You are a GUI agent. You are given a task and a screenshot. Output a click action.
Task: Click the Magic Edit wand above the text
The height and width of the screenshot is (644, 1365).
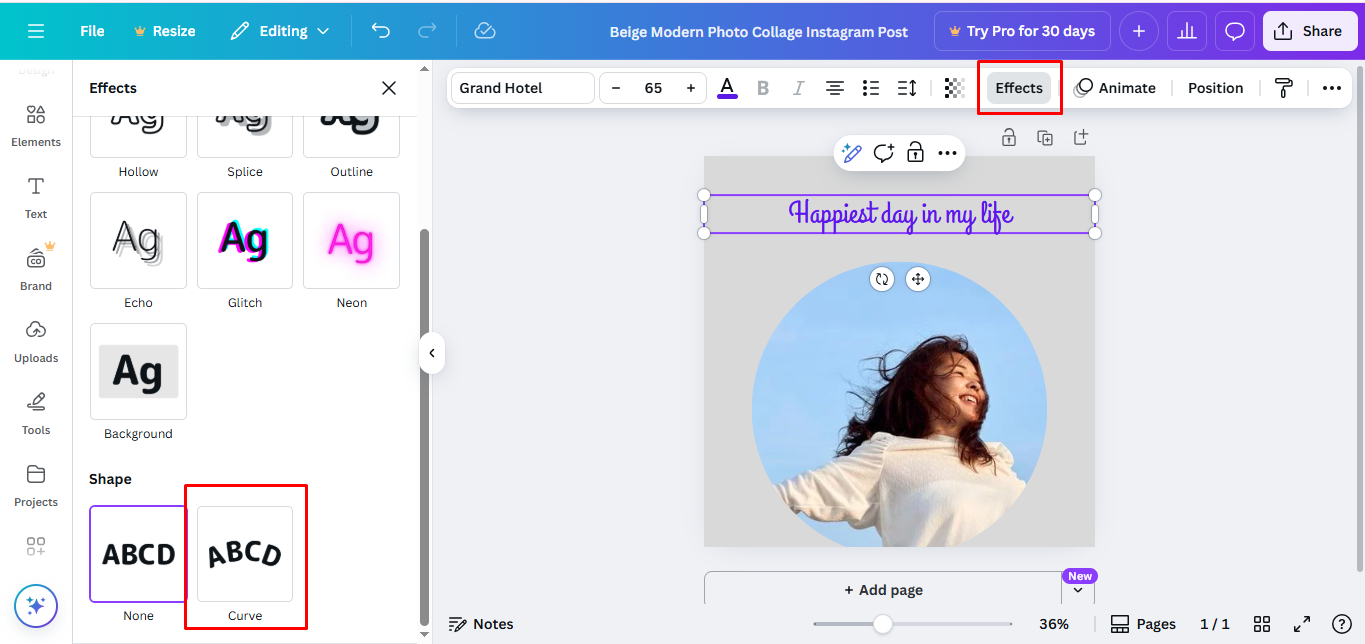(851, 153)
